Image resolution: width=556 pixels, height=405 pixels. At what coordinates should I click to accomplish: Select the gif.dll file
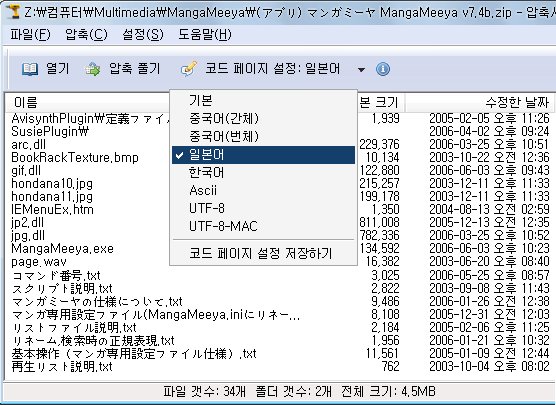pos(26,171)
